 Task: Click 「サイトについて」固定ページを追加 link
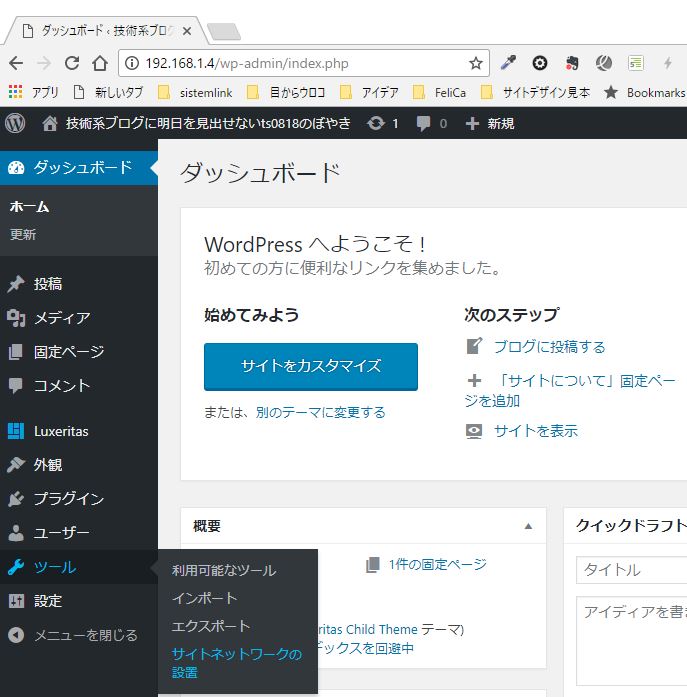(570, 390)
